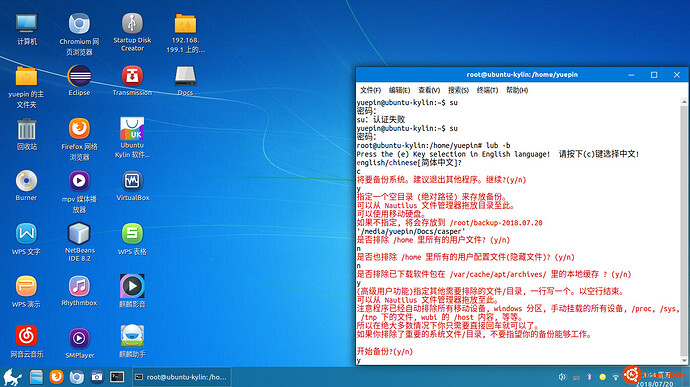Open 搜索(S) menu in terminal
The height and width of the screenshot is (387, 690).
458,90
